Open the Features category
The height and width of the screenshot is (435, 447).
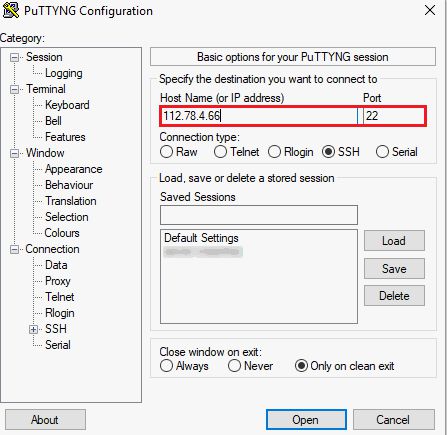[x=65, y=137]
